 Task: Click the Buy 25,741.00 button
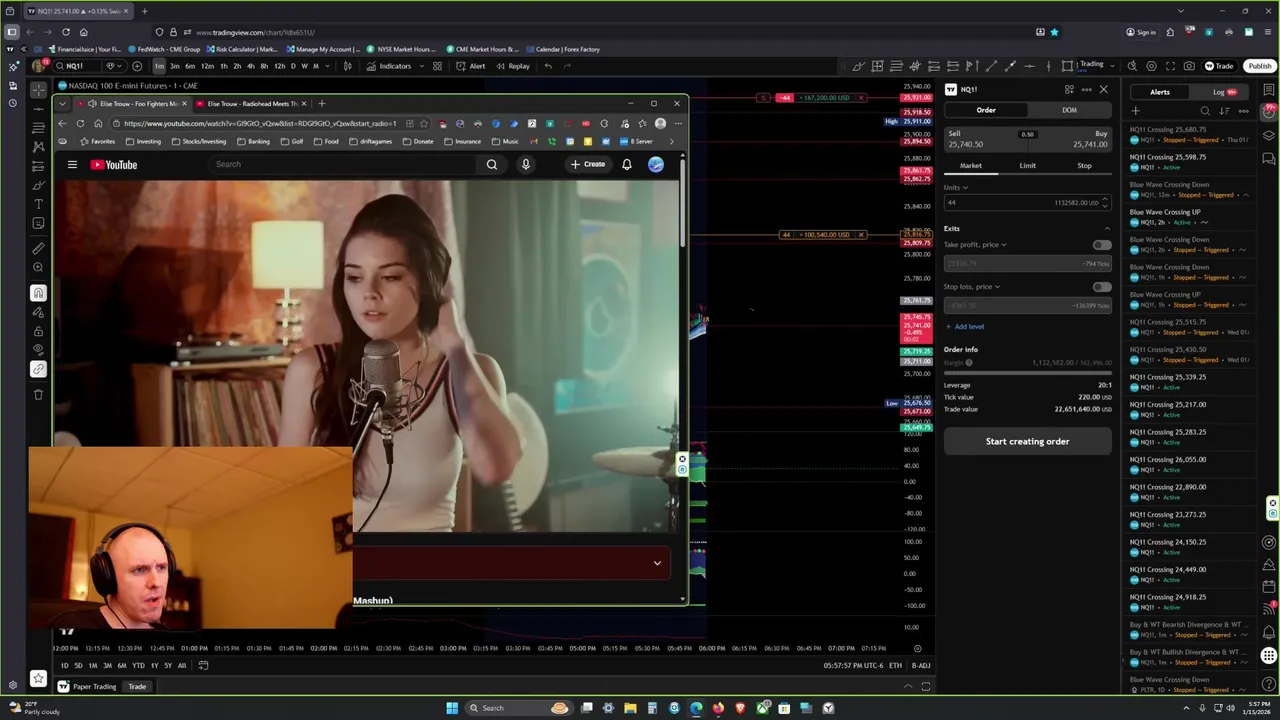coord(1071,139)
